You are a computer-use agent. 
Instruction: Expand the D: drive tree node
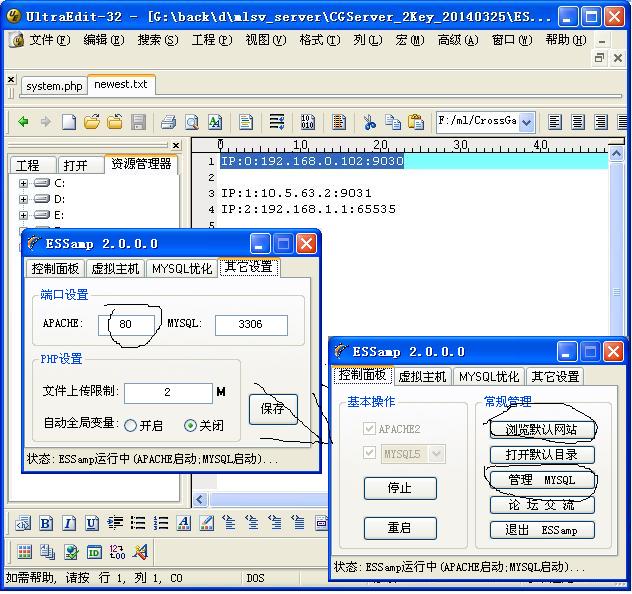tap(23, 200)
